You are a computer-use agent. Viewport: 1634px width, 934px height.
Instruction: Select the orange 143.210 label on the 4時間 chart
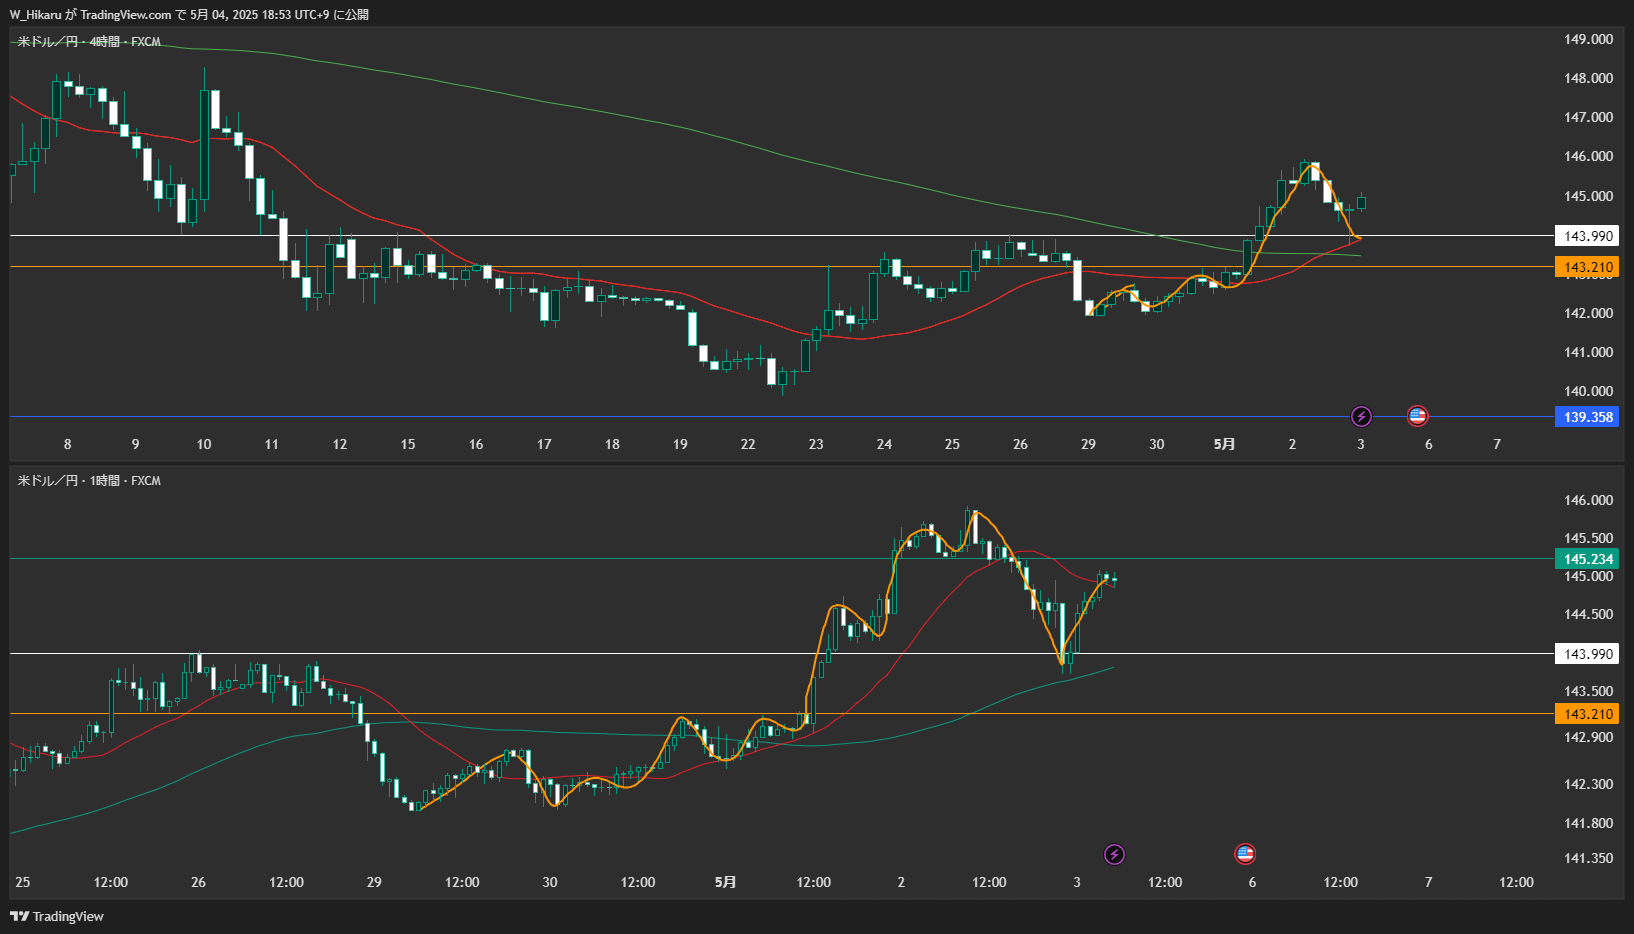(1587, 267)
